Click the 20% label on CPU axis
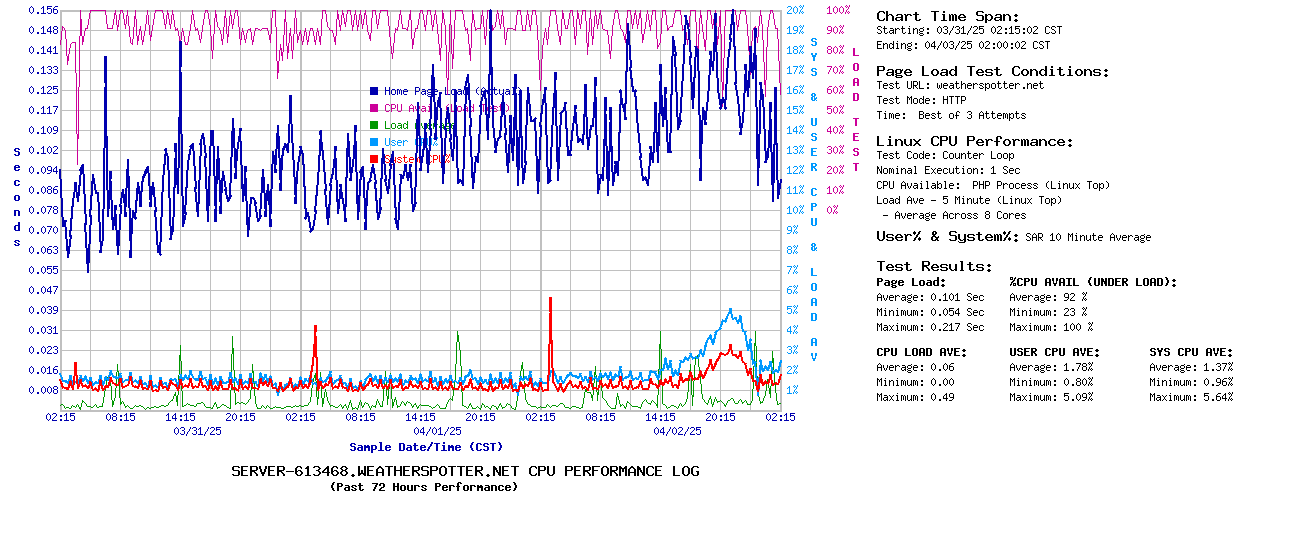1300x550 pixels. 795,10
